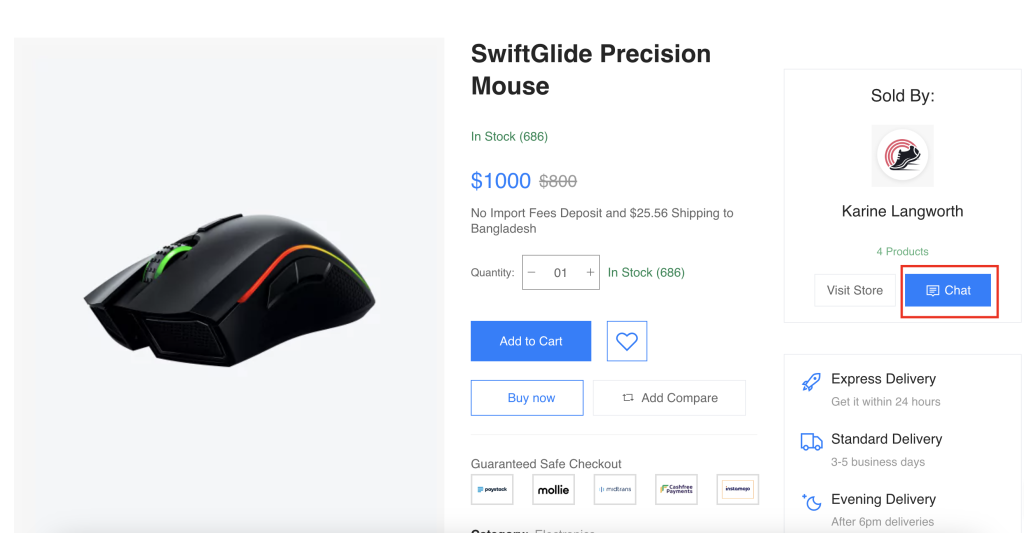Open chat with the seller
Image resolution: width=1024 pixels, height=533 pixels.
point(948,290)
